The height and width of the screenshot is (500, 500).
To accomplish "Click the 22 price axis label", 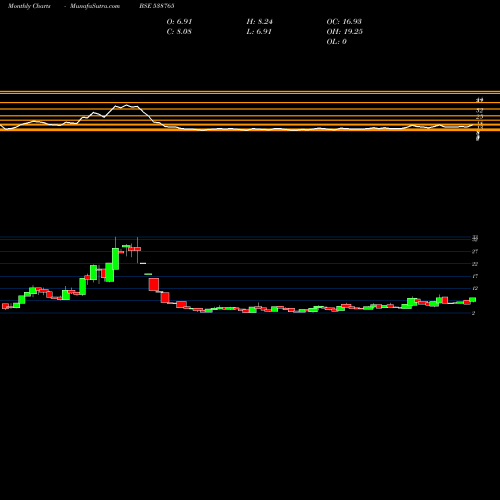I will pyautogui.click(x=475, y=264).
